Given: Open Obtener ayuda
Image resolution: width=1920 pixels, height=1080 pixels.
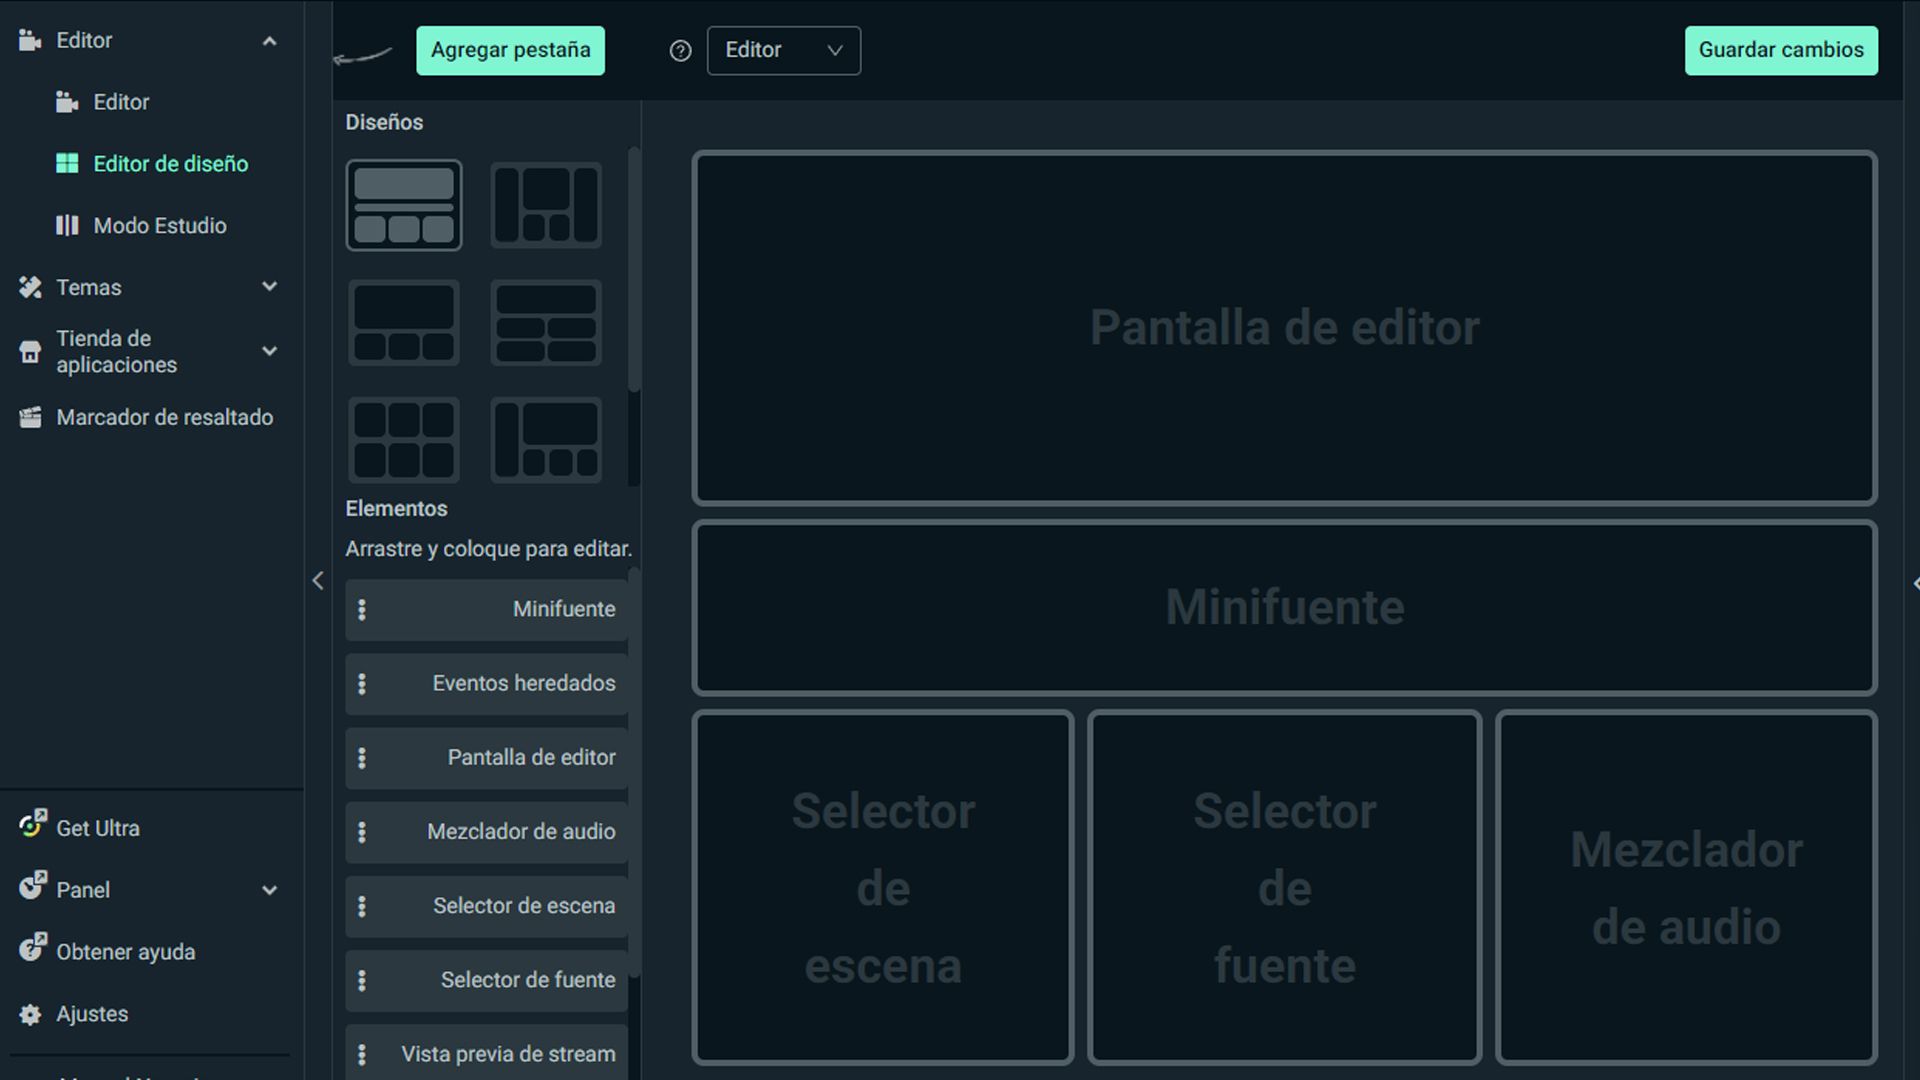Looking at the screenshot, I should tap(126, 951).
